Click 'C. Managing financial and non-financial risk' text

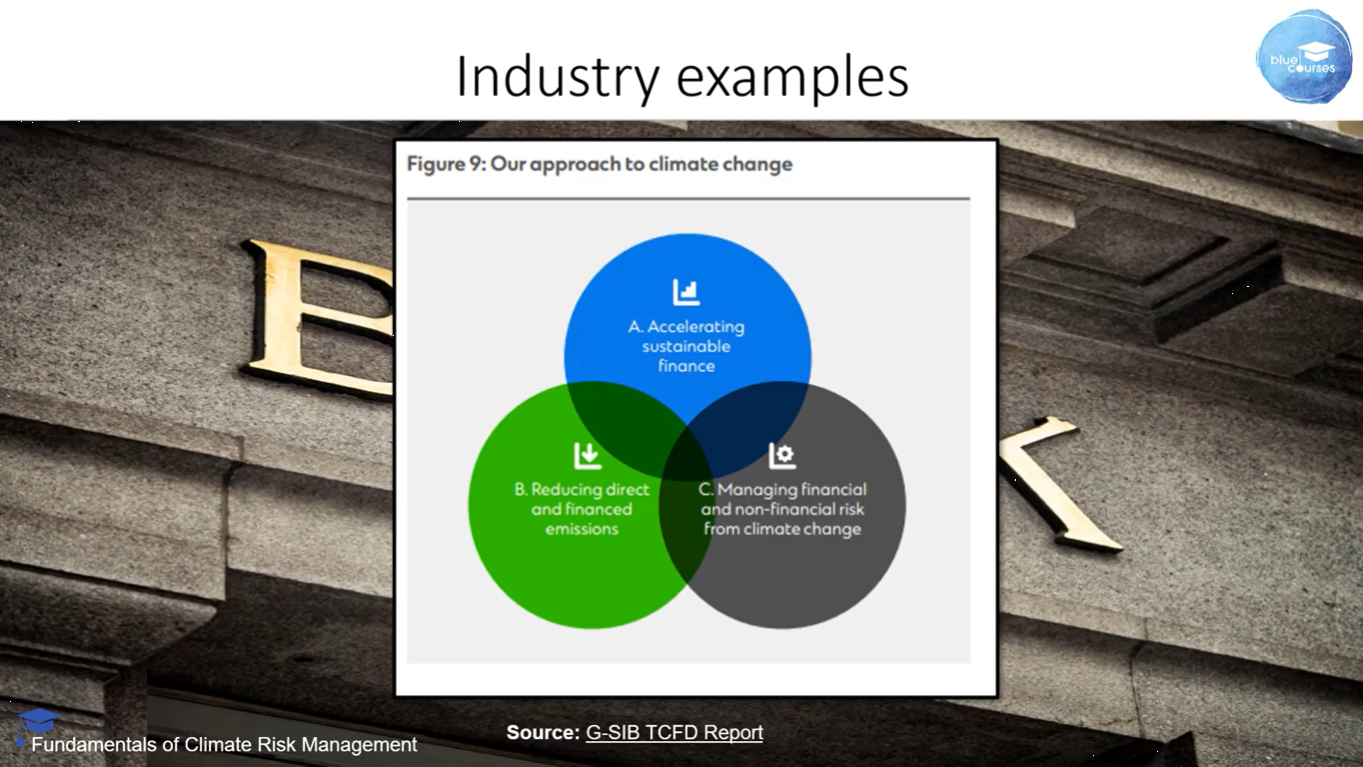point(782,509)
